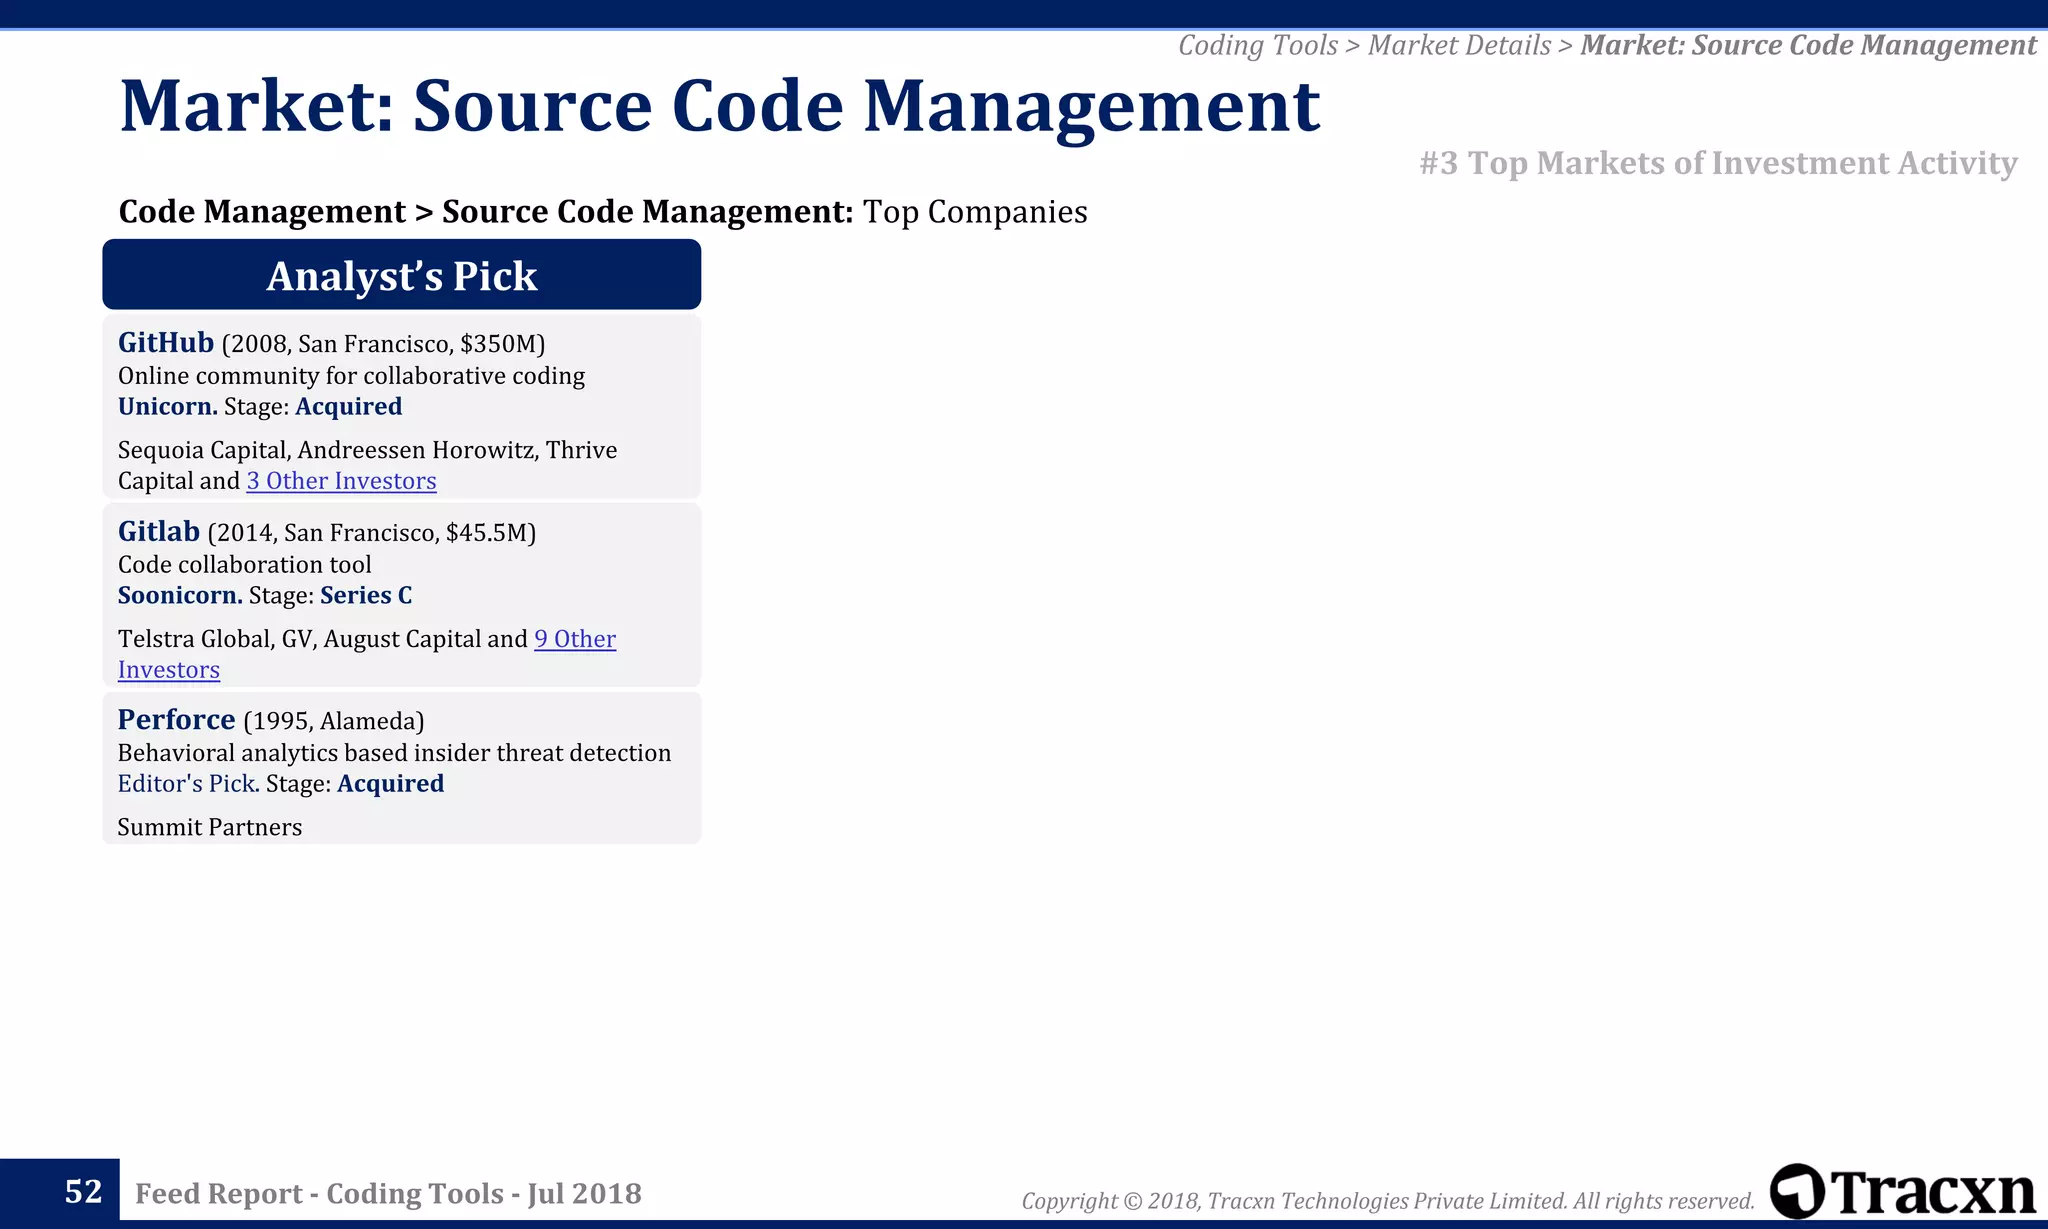
Task: Click '#3 Top Markets of Investment Activity' text
Action: (1718, 163)
